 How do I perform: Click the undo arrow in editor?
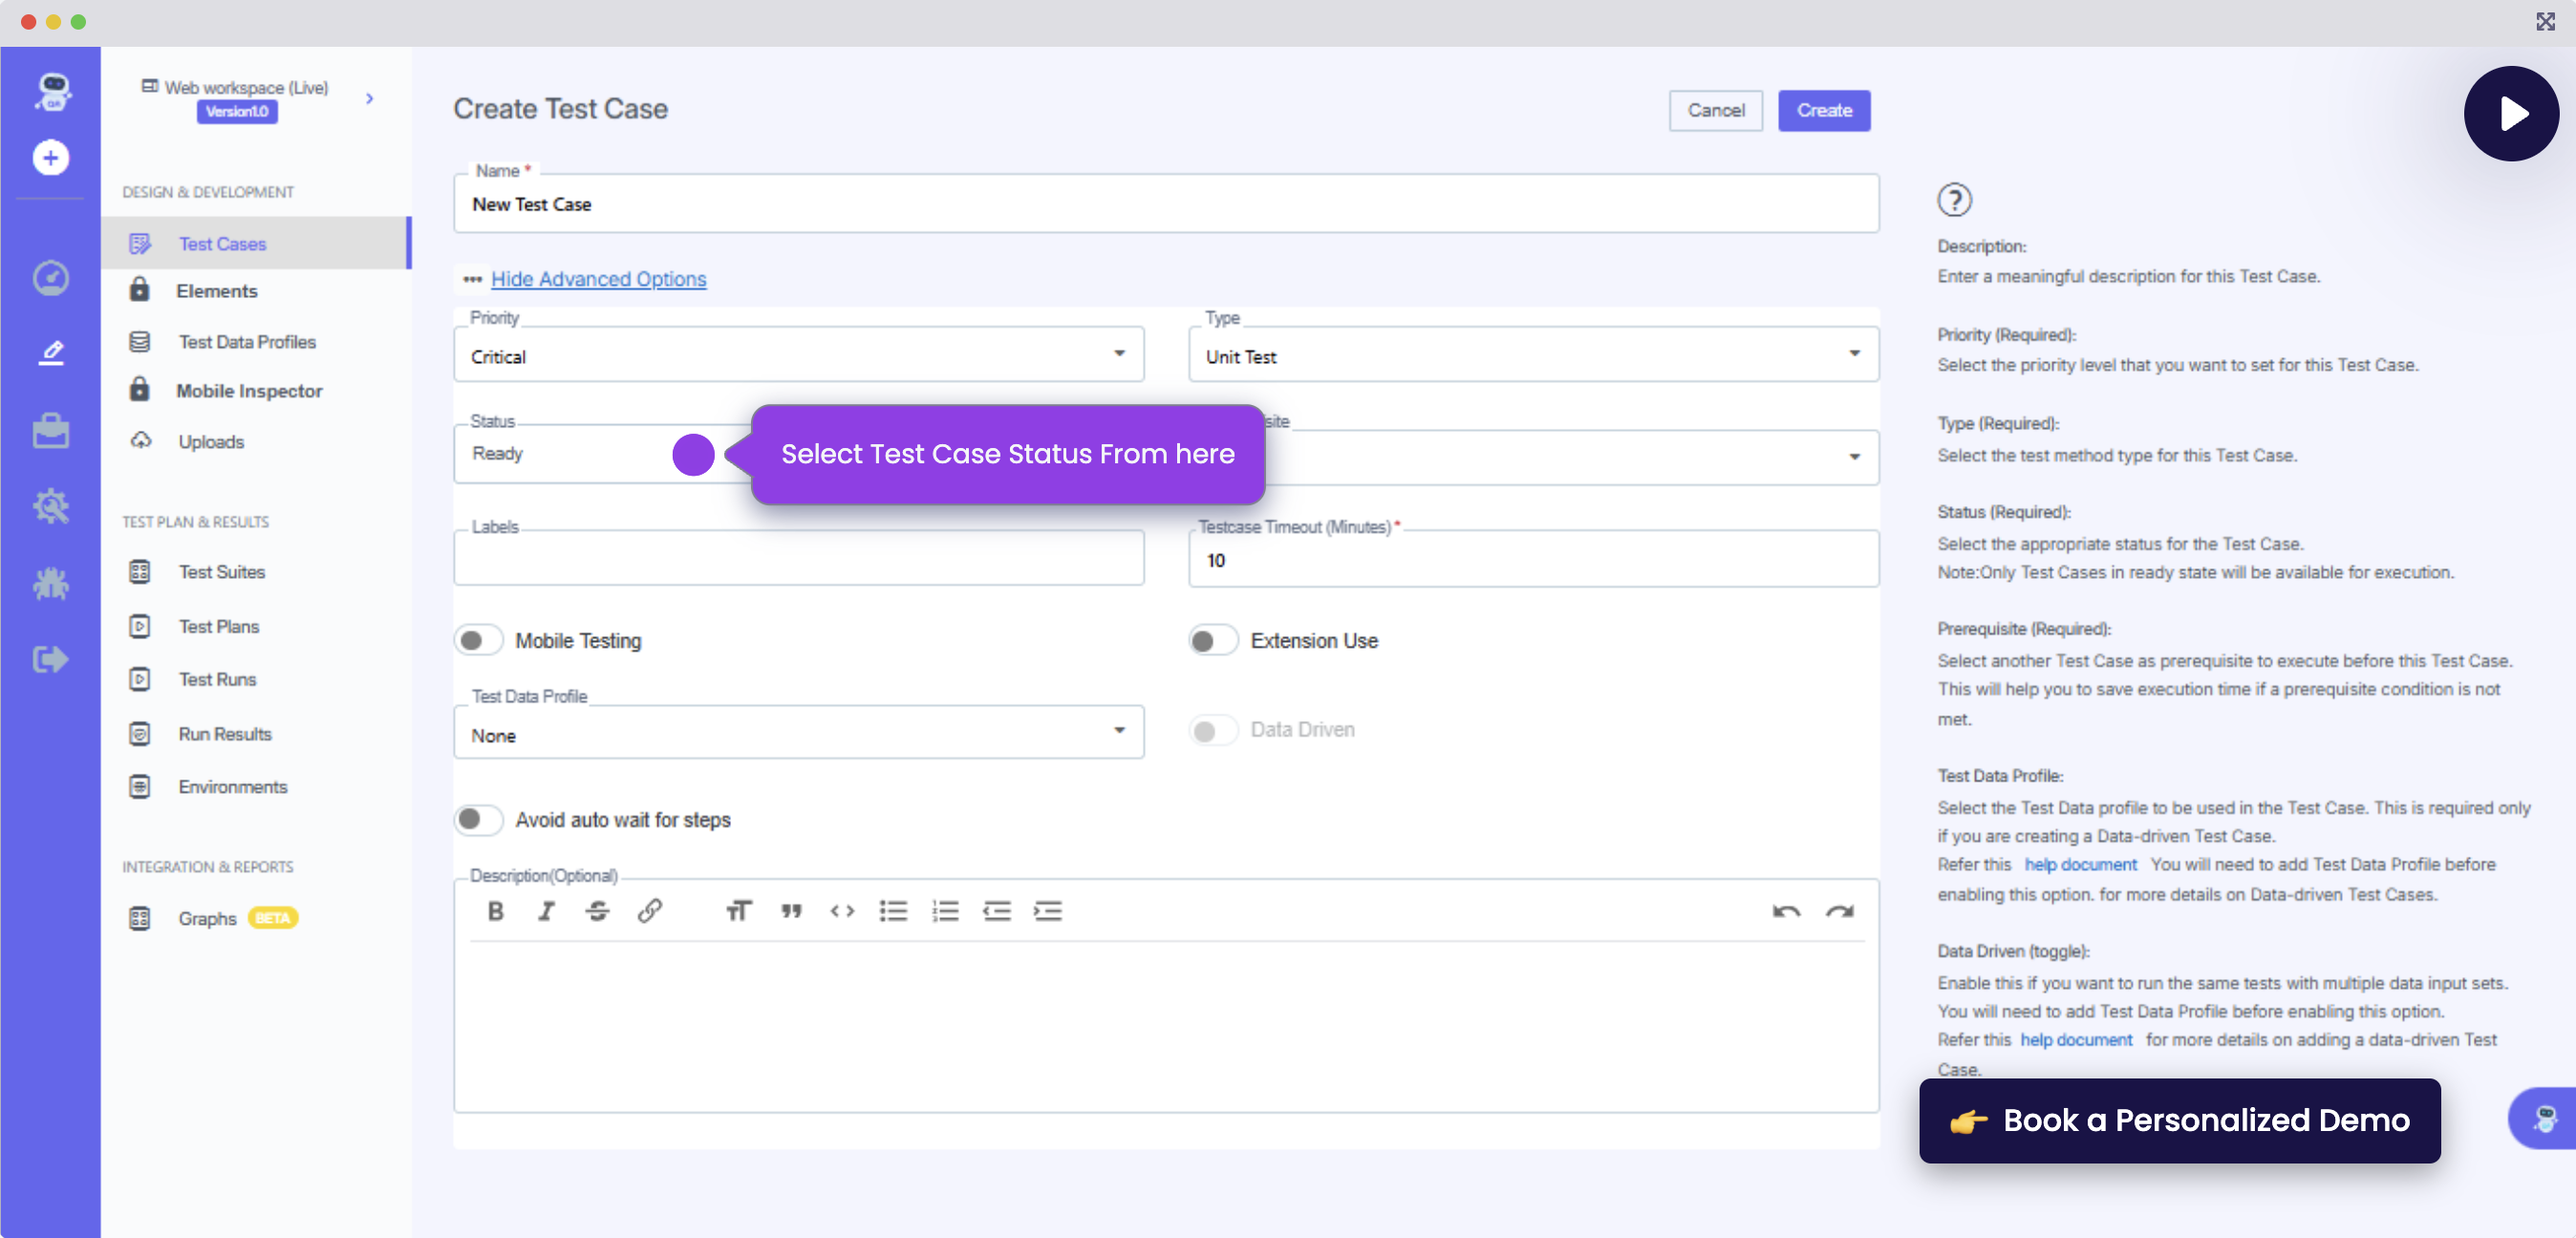[1786, 911]
